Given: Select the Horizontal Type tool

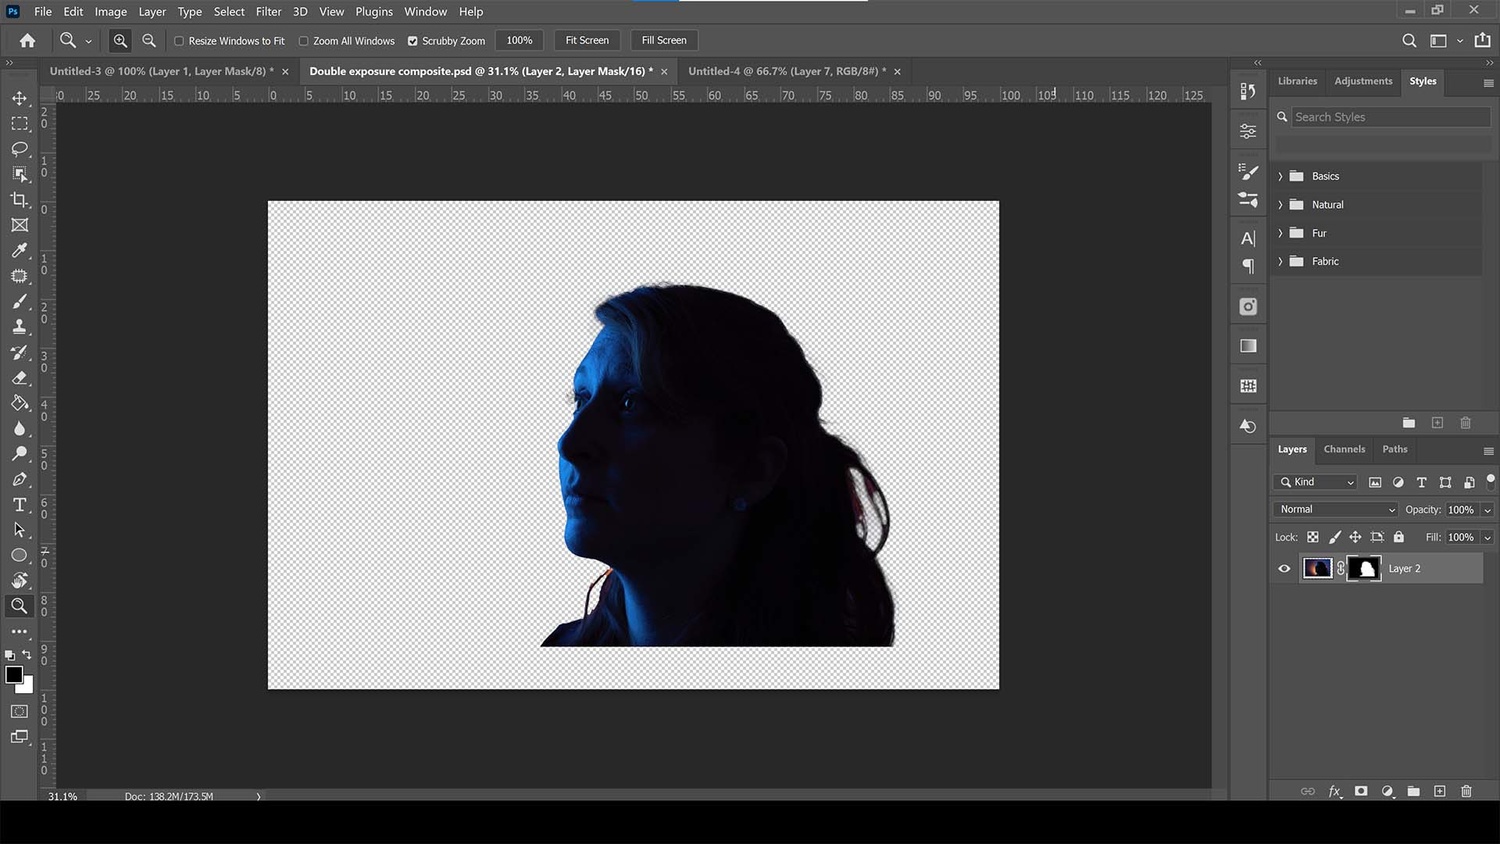Looking at the screenshot, I should (x=19, y=504).
